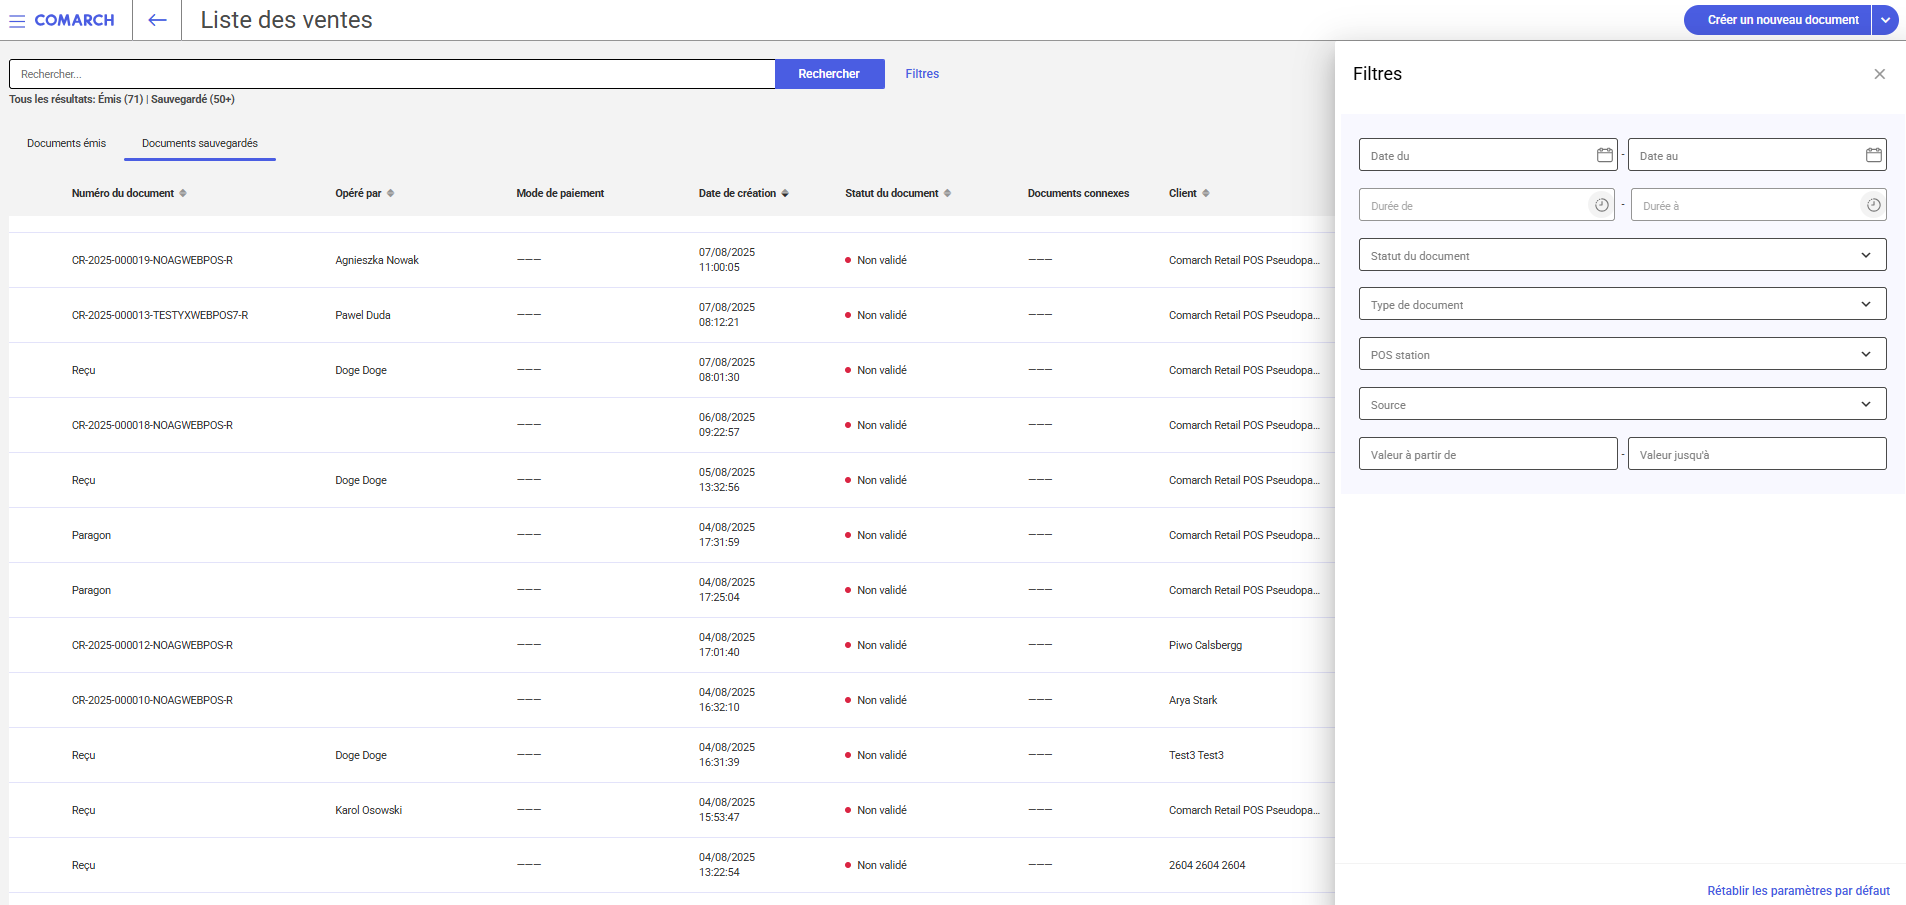1906x905 pixels.
Task: Close the Filtres panel with X icon
Action: point(1879,74)
